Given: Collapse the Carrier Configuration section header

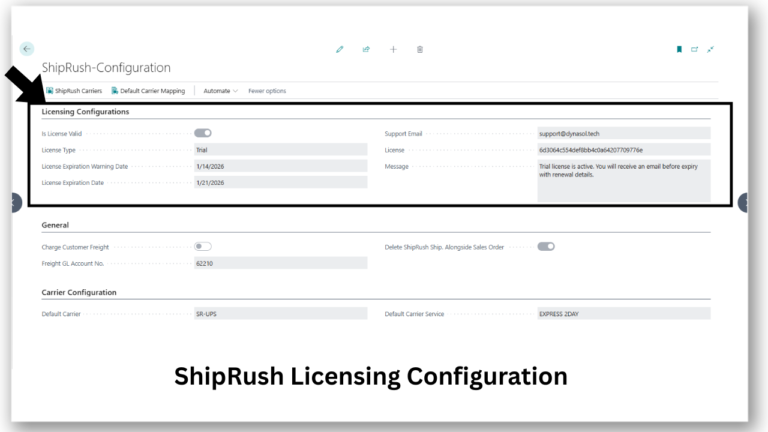Looking at the screenshot, I should click(79, 292).
